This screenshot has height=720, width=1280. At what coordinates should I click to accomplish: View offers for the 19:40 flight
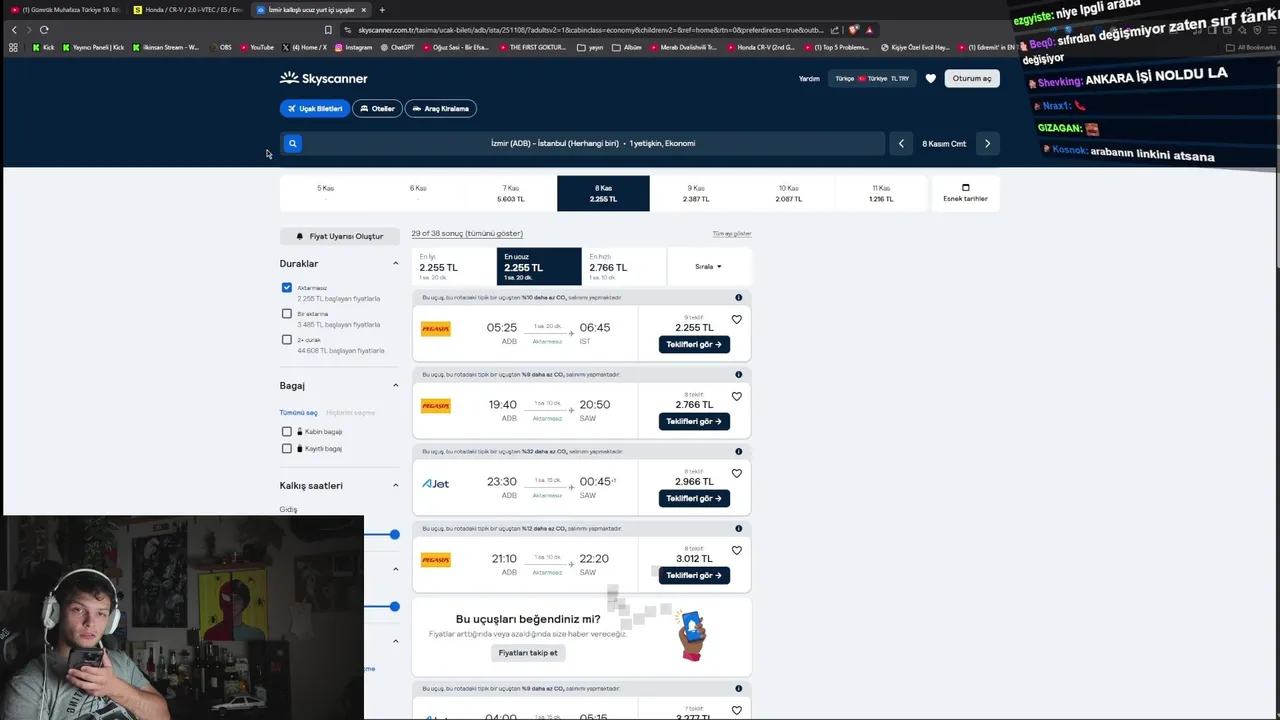(x=694, y=421)
